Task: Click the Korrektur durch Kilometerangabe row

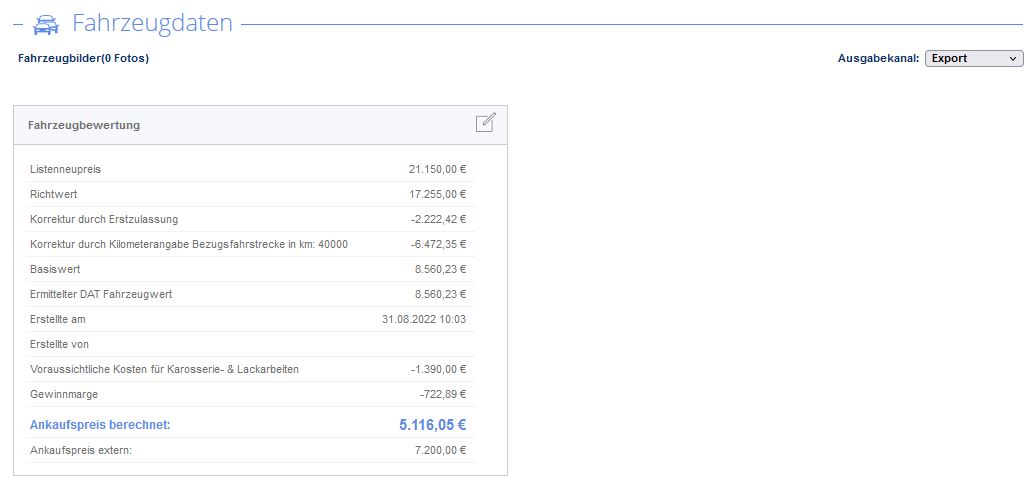Action: (250, 245)
